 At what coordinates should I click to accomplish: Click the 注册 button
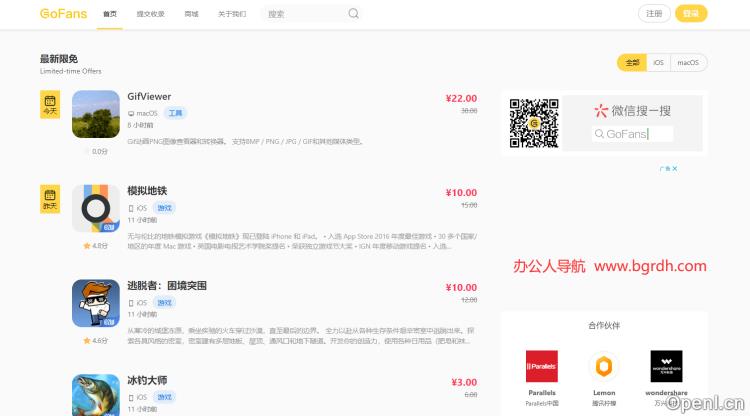point(654,14)
